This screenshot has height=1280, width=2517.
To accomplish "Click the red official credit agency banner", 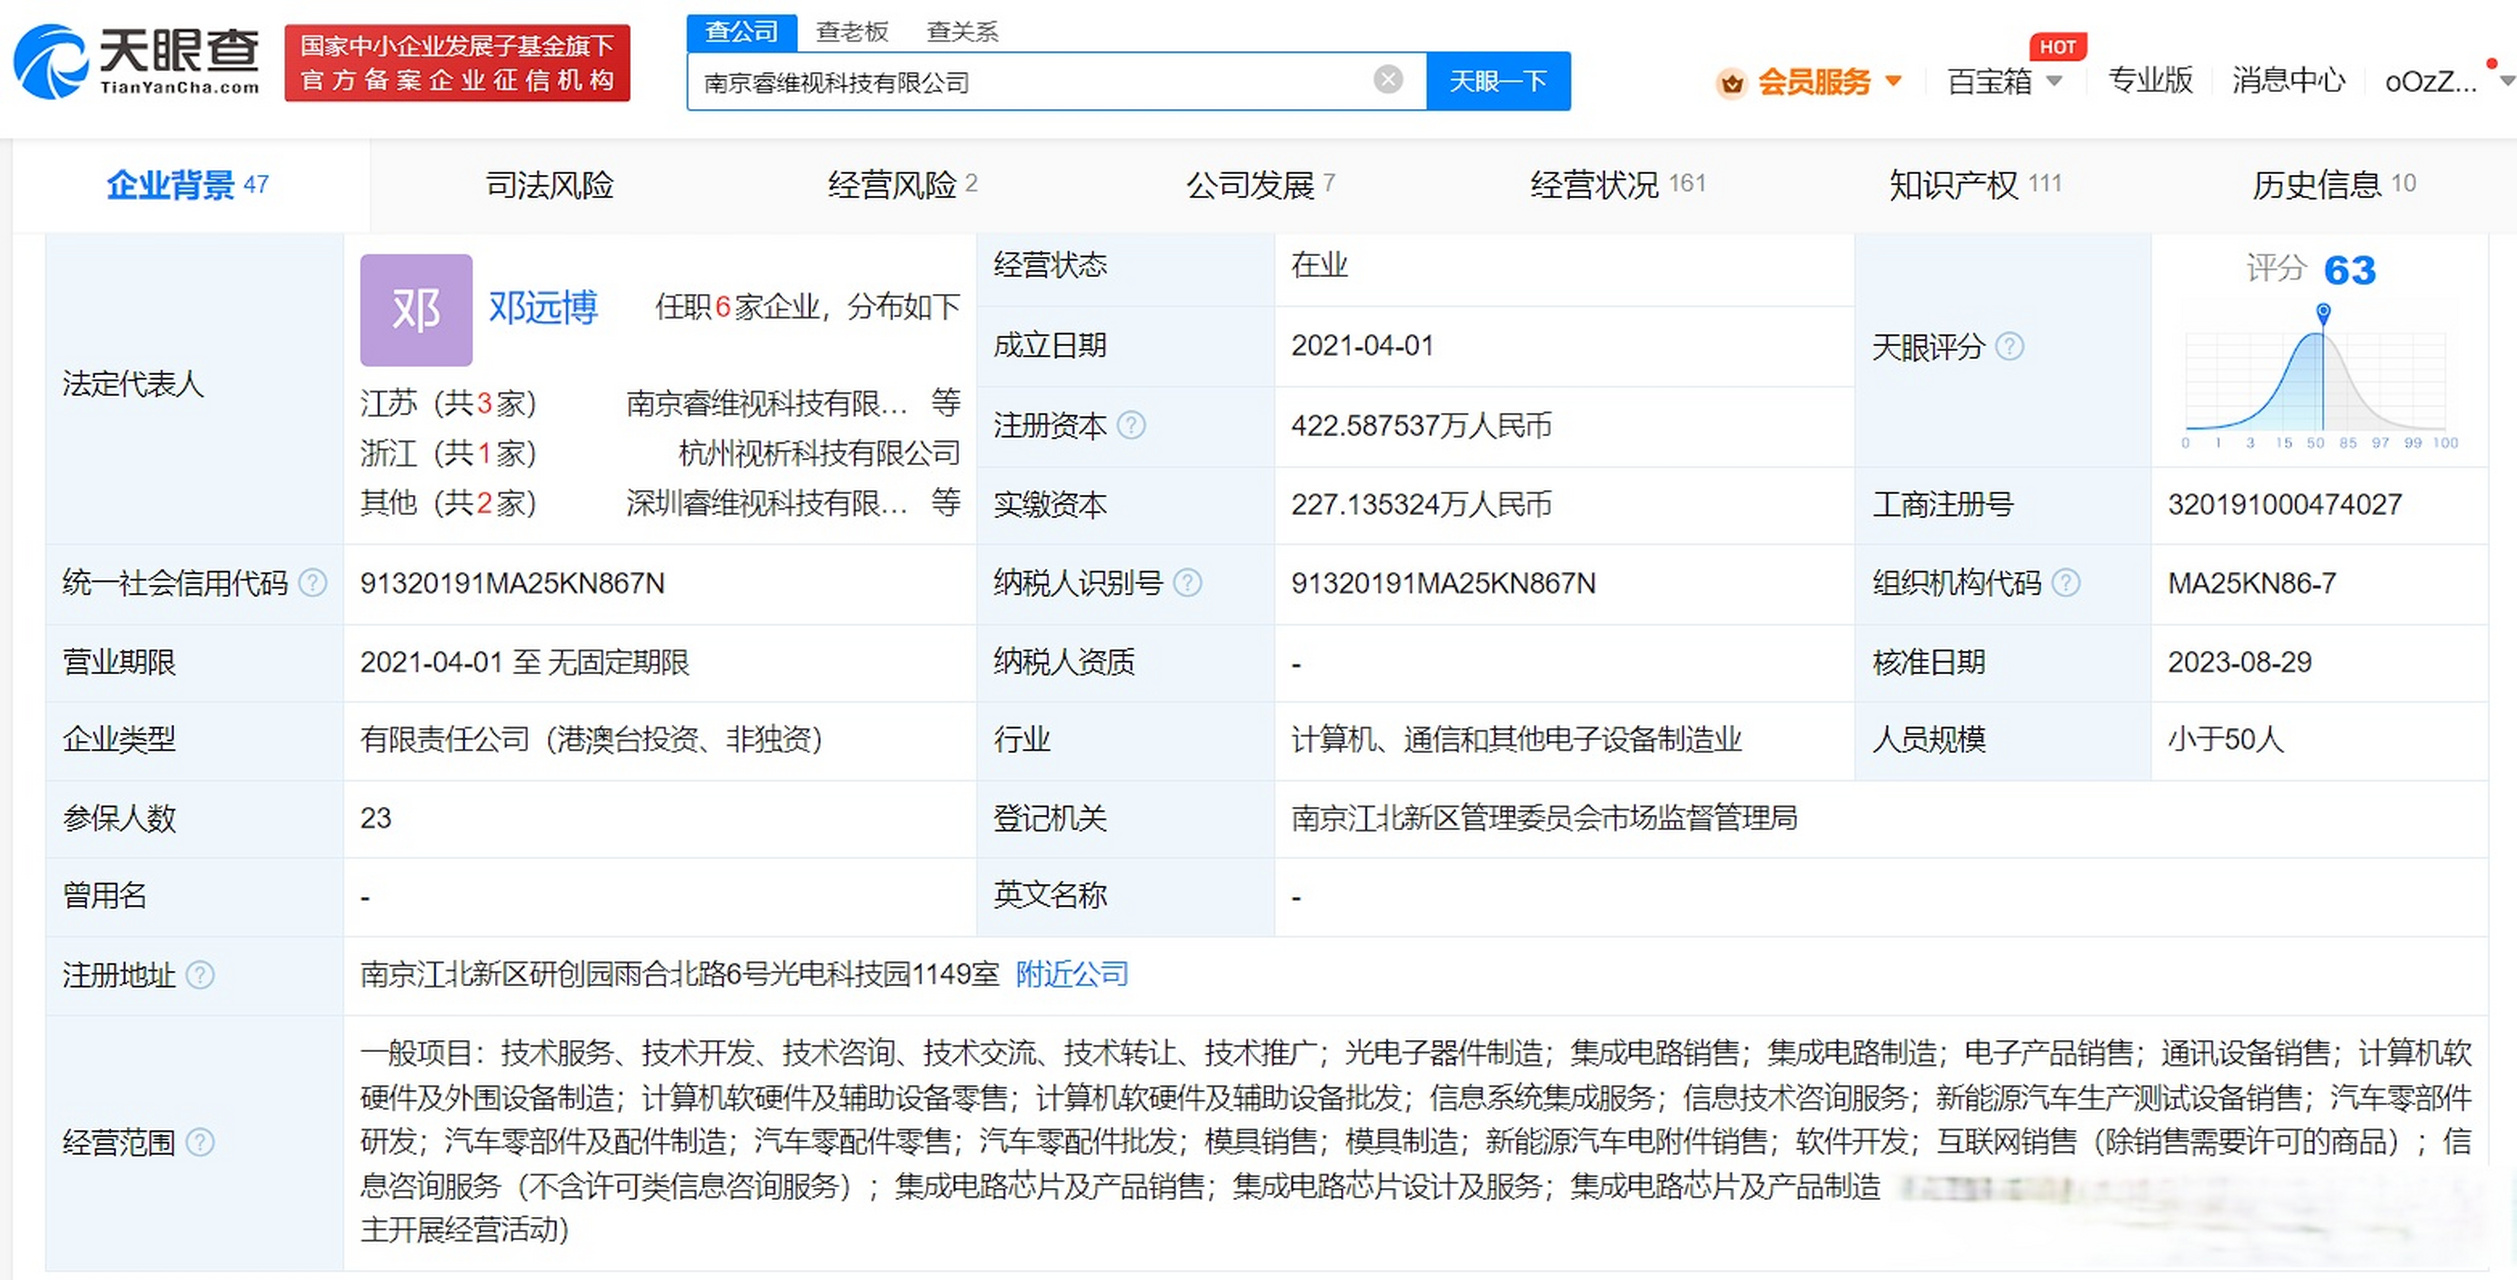I will click(x=457, y=63).
